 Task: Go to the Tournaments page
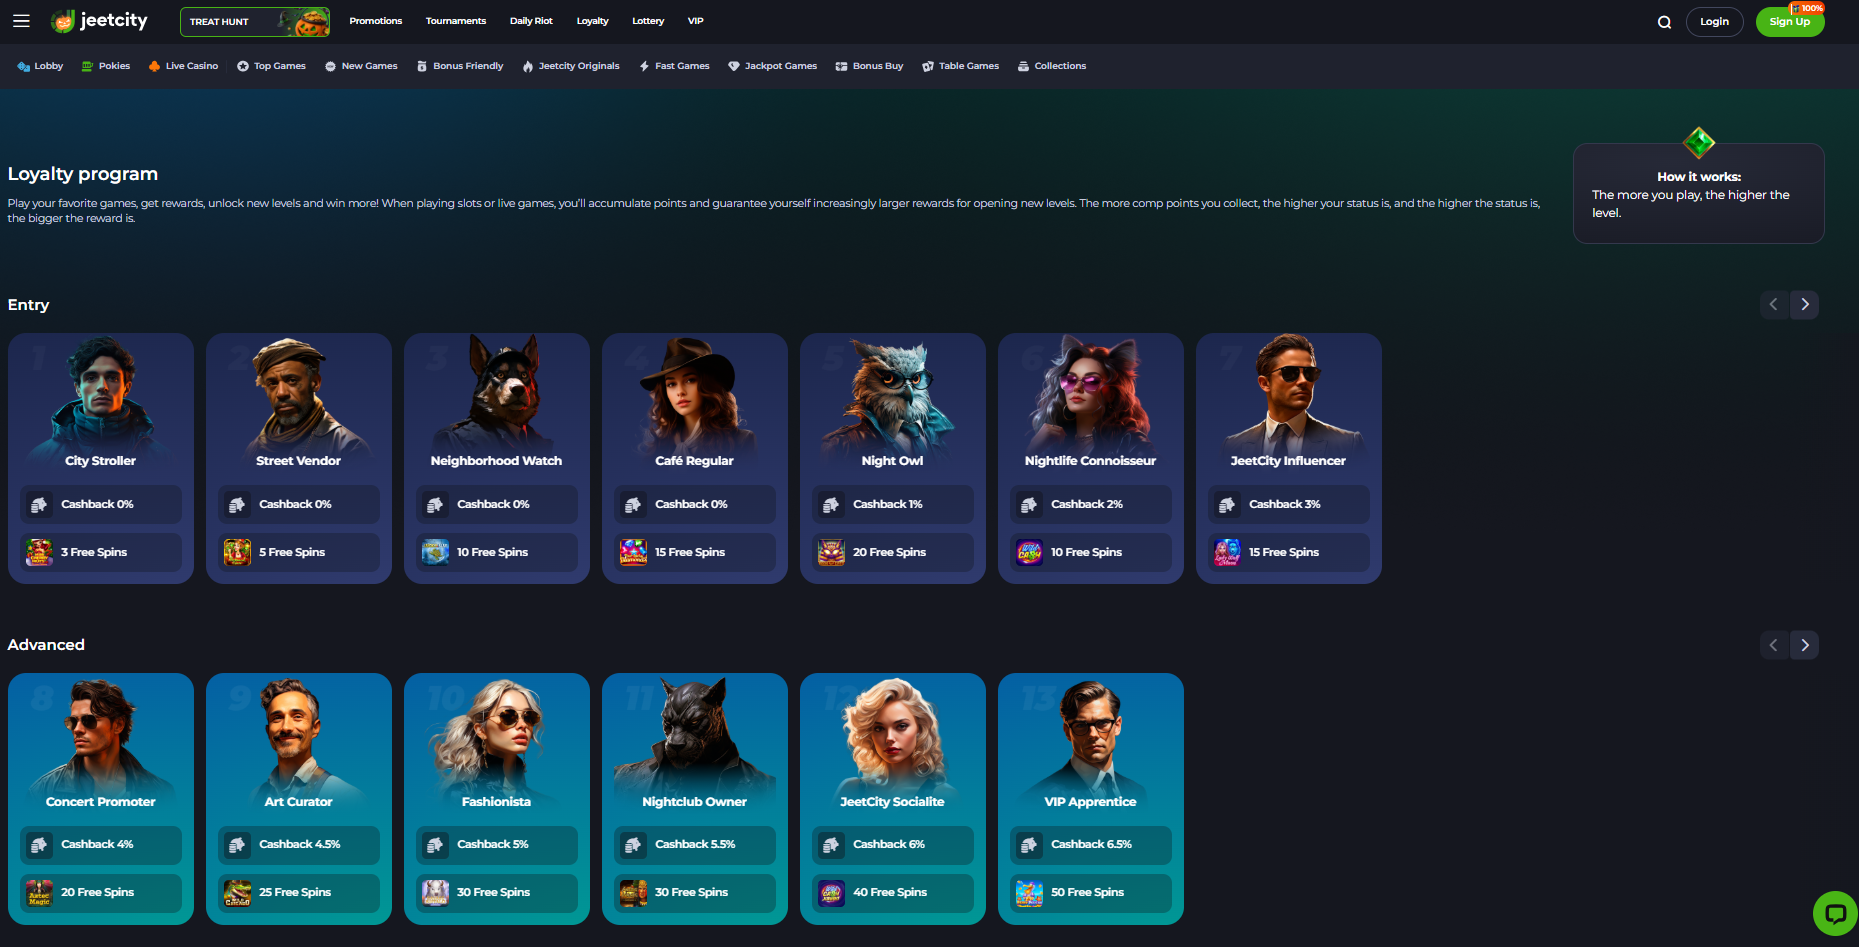click(455, 21)
